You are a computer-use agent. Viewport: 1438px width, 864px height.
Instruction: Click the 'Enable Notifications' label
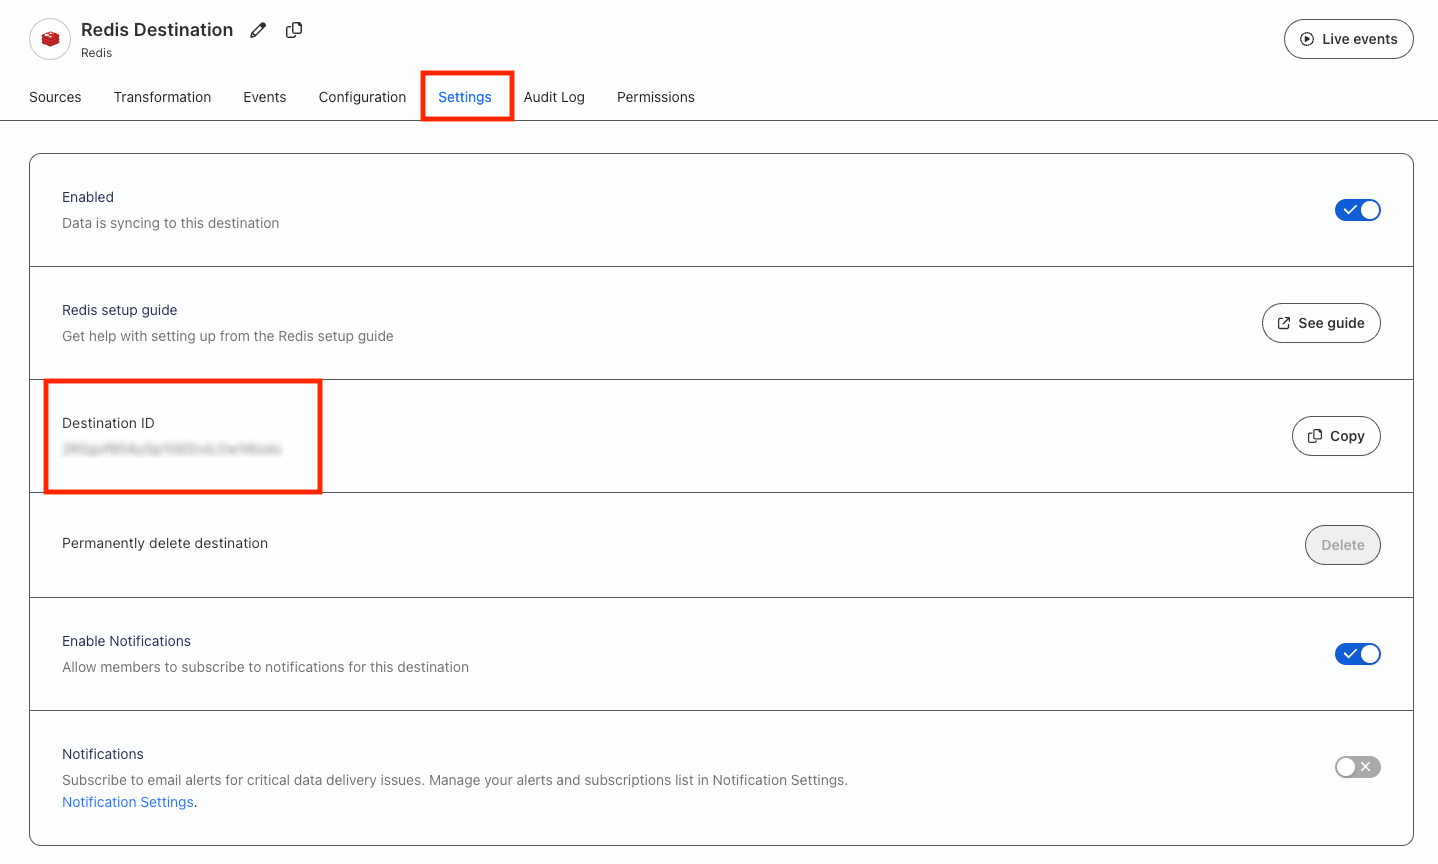click(x=126, y=641)
